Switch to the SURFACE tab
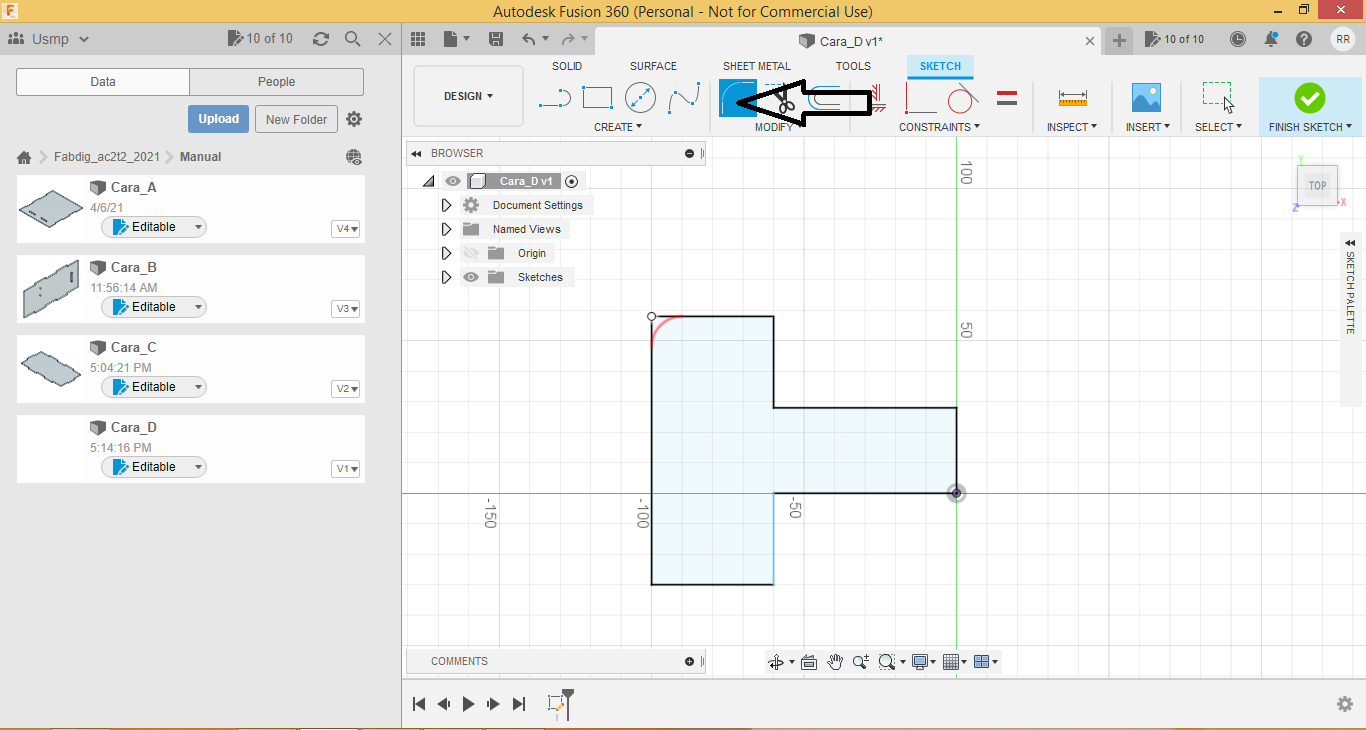1366x730 pixels. pyautogui.click(x=653, y=66)
